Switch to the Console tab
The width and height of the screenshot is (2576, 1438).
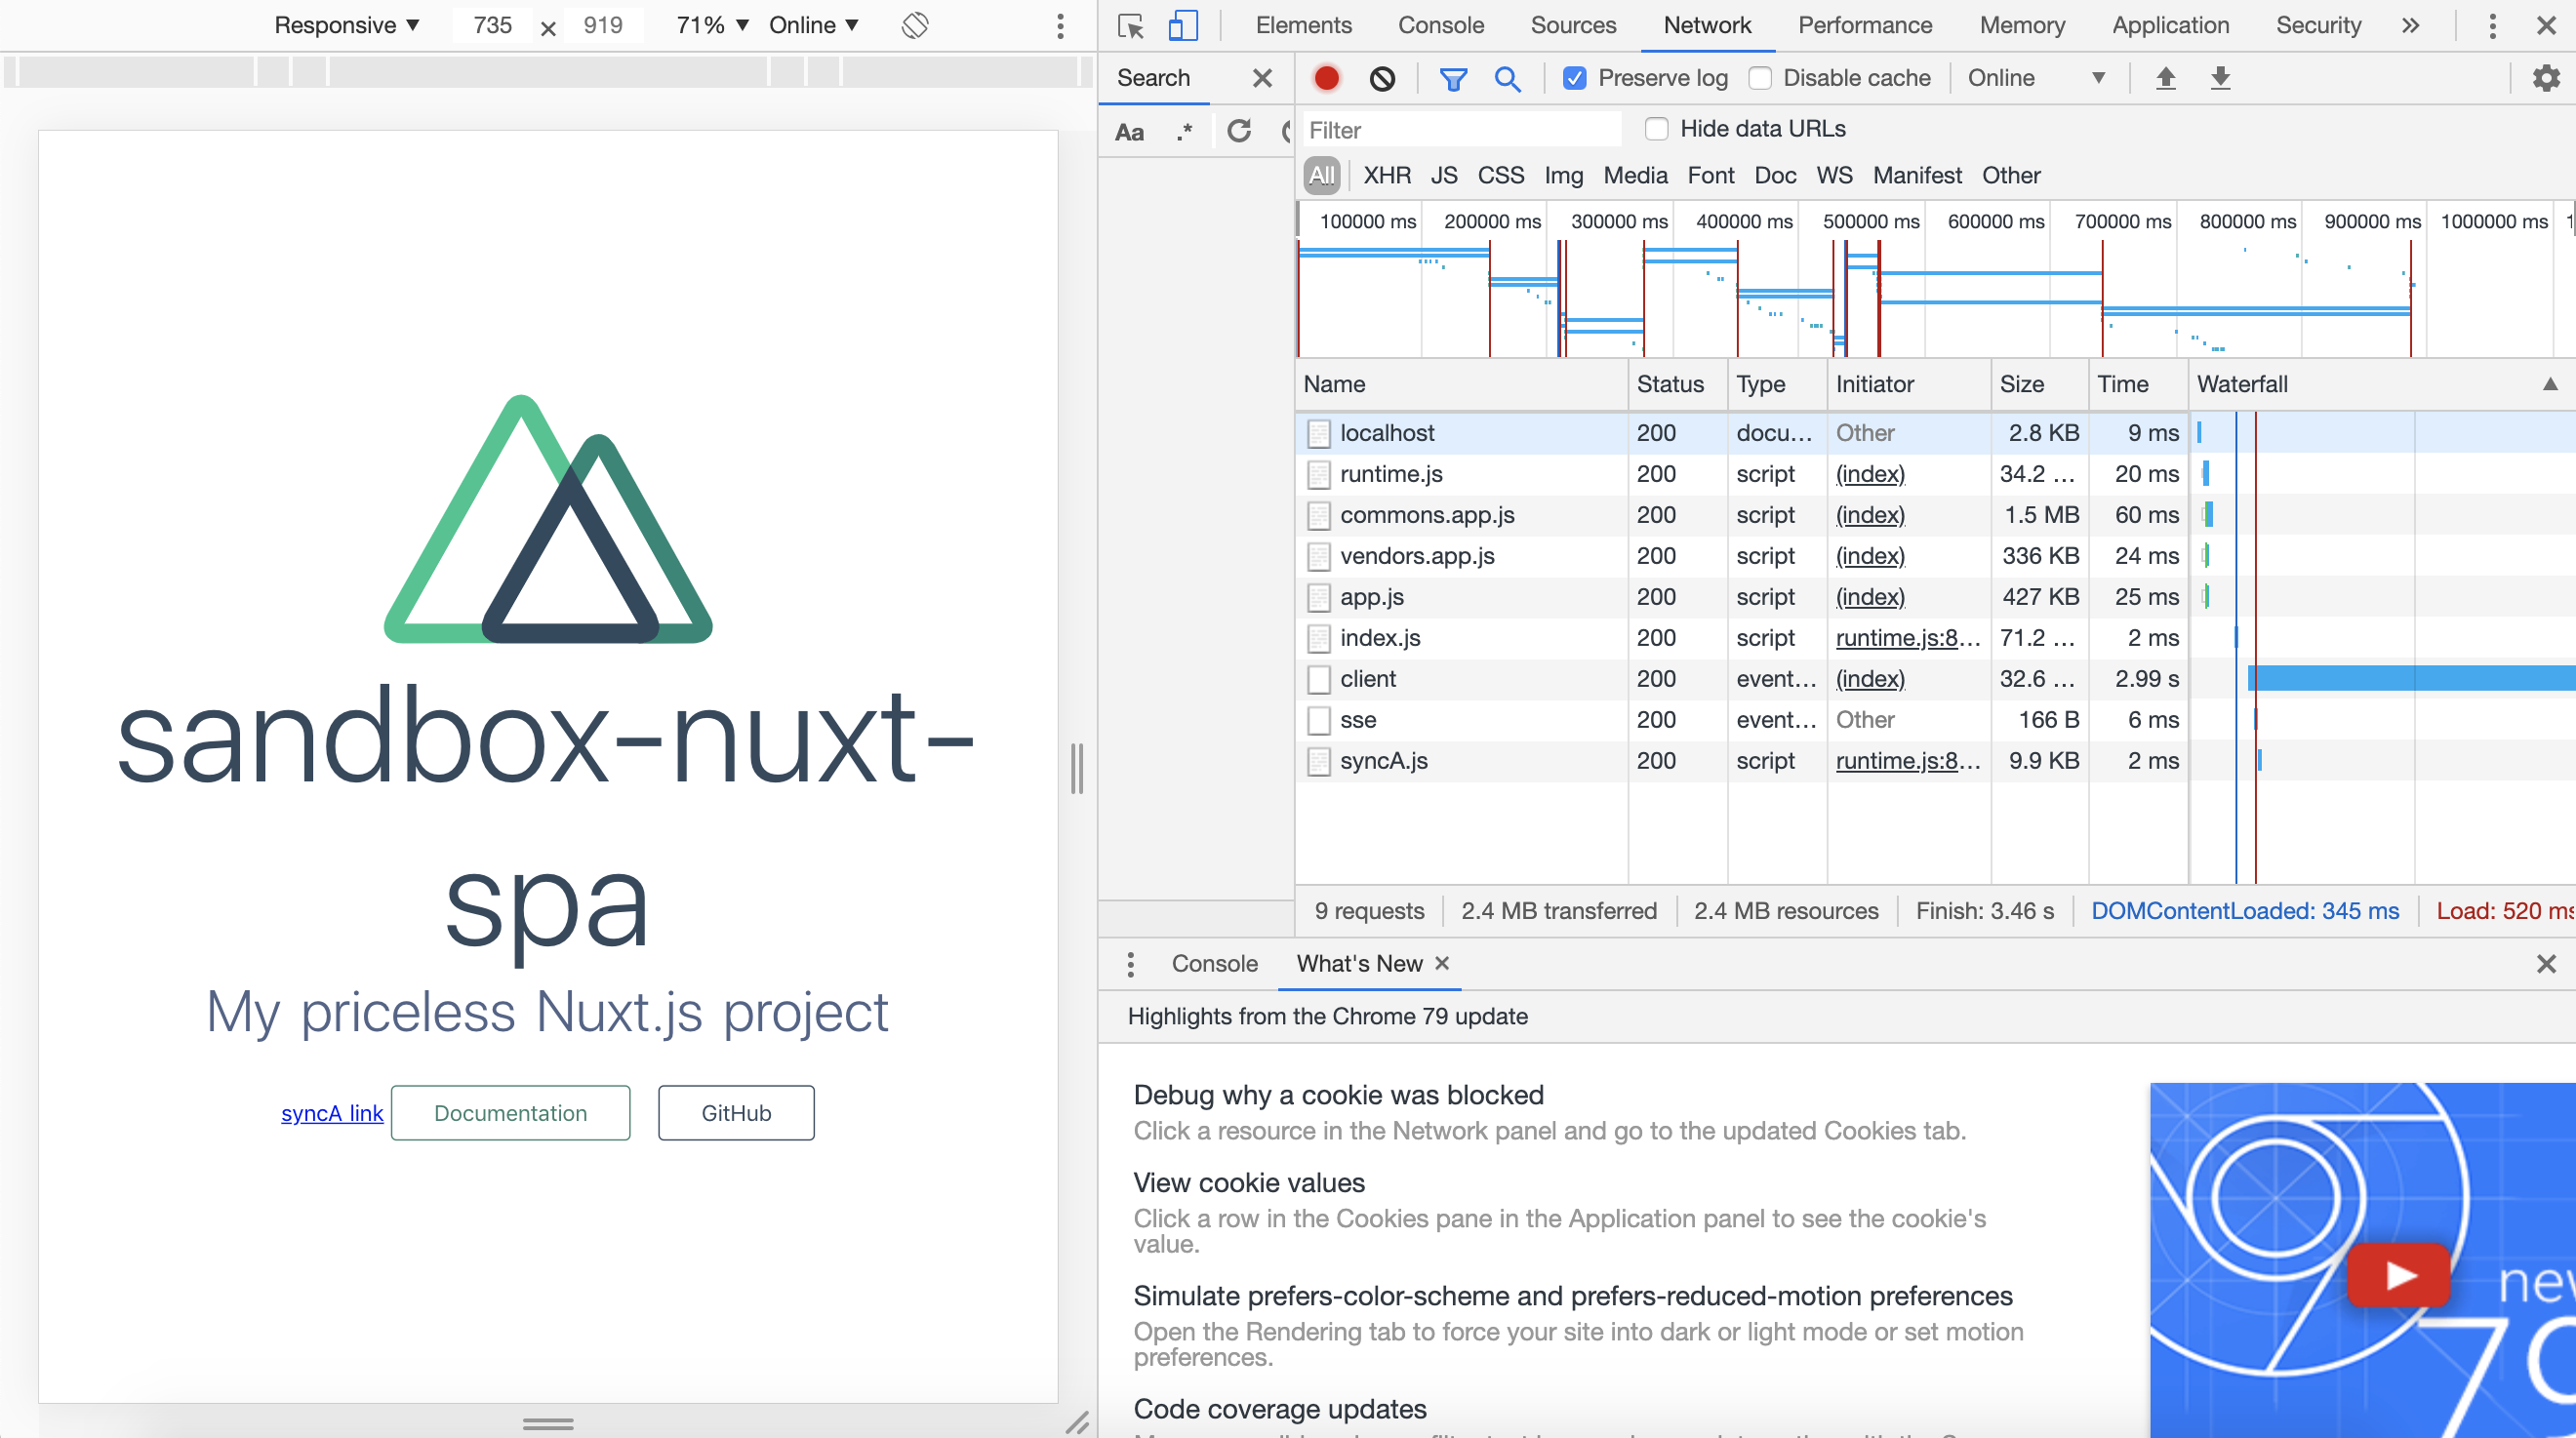click(x=1440, y=26)
